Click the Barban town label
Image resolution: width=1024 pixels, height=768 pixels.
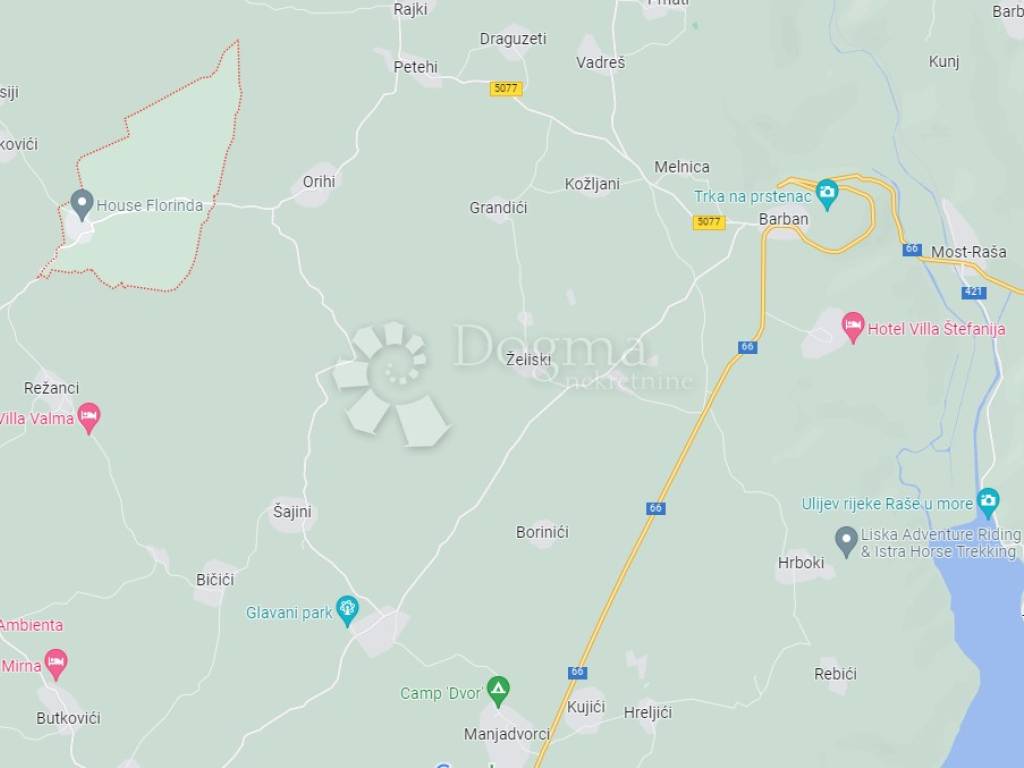[x=783, y=219]
